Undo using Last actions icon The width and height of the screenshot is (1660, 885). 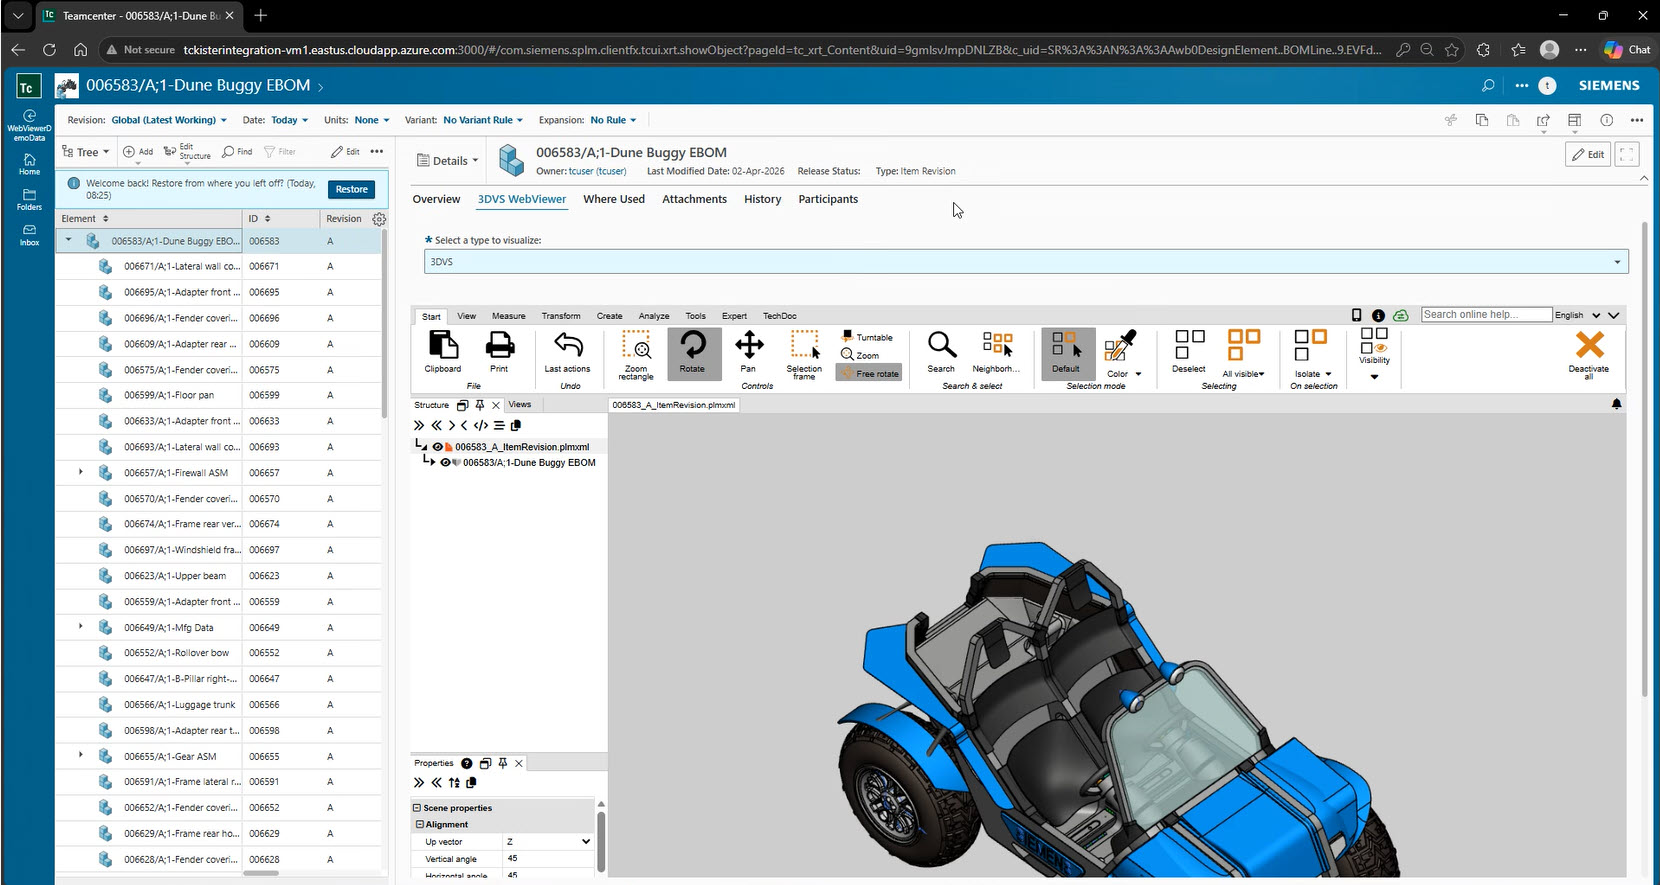click(567, 352)
